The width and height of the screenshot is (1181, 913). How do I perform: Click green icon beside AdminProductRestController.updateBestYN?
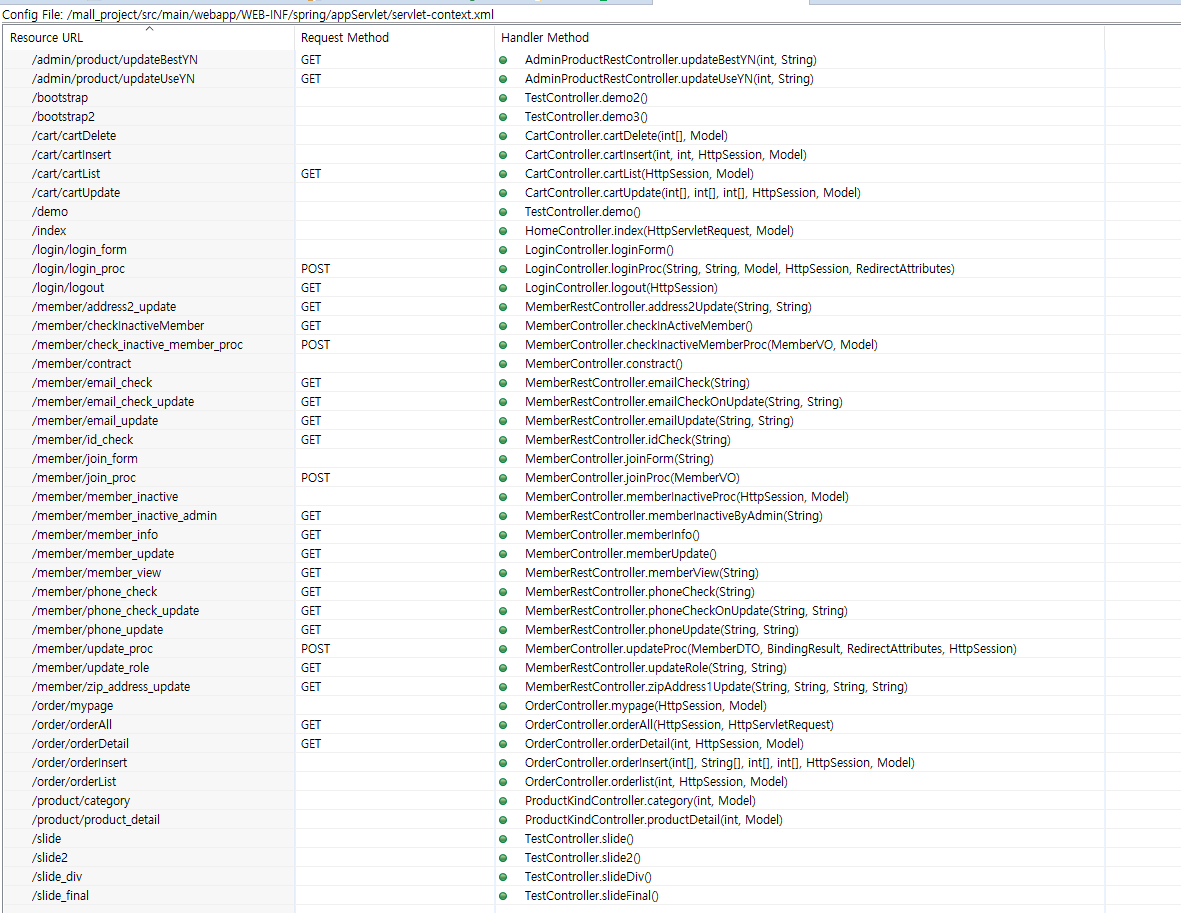click(x=503, y=60)
